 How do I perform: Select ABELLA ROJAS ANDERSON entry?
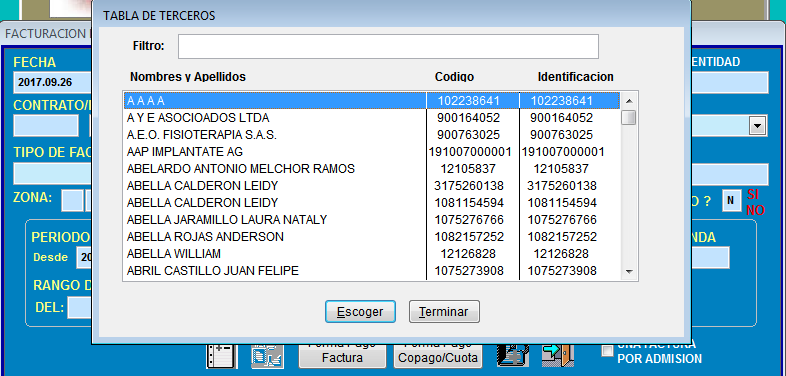pyautogui.click(x=372, y=237)
